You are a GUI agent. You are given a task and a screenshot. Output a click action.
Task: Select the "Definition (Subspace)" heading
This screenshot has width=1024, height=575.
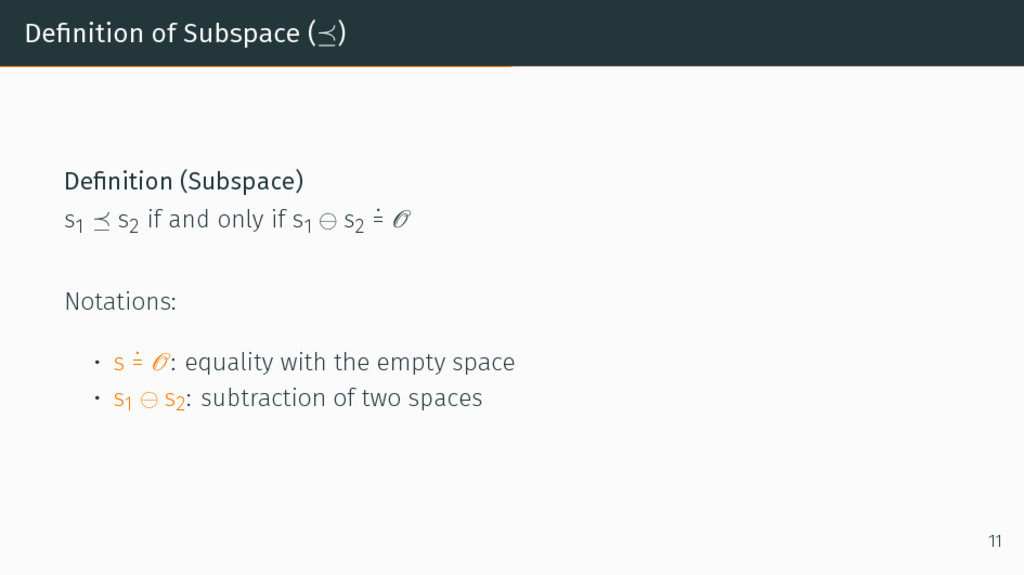(184, 182)
